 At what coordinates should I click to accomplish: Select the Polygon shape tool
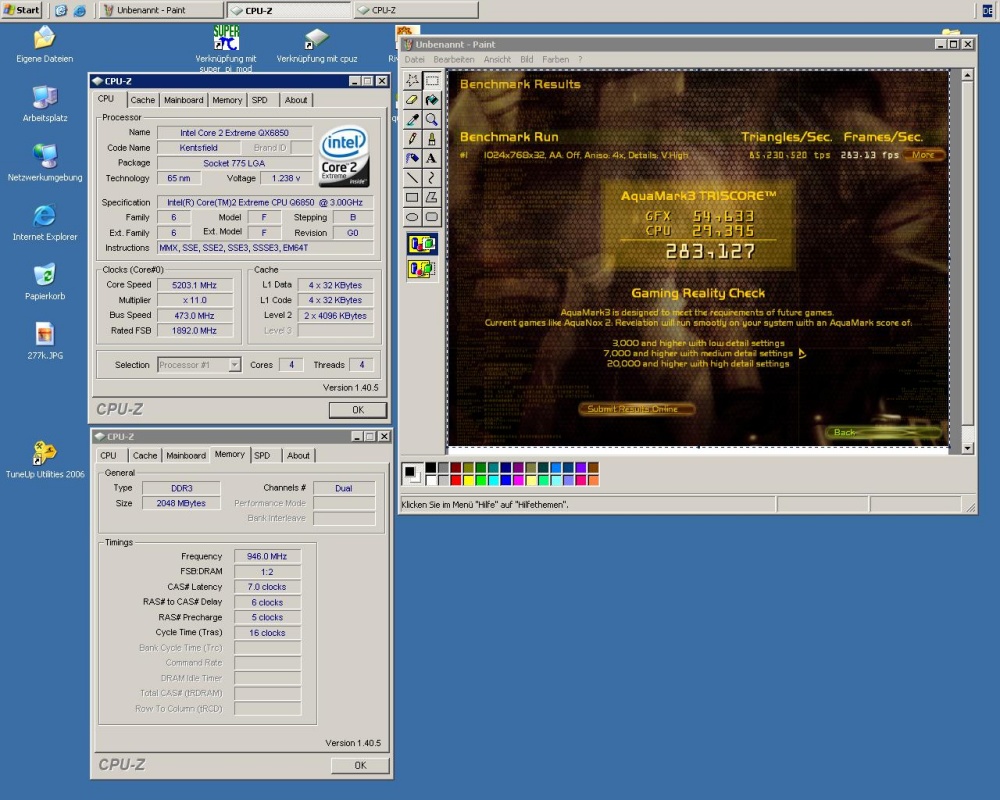click(x=432, y=197)
